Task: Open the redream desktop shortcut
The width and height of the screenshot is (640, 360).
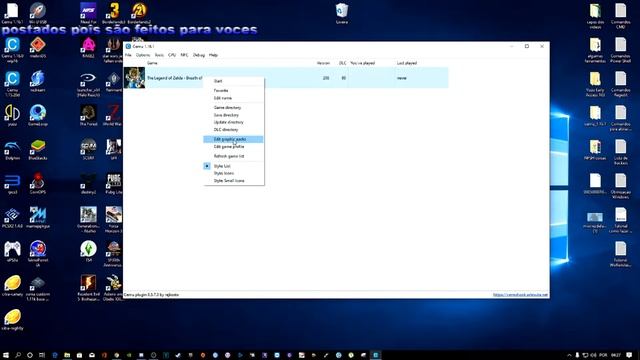Action: [x=38, y=82]
